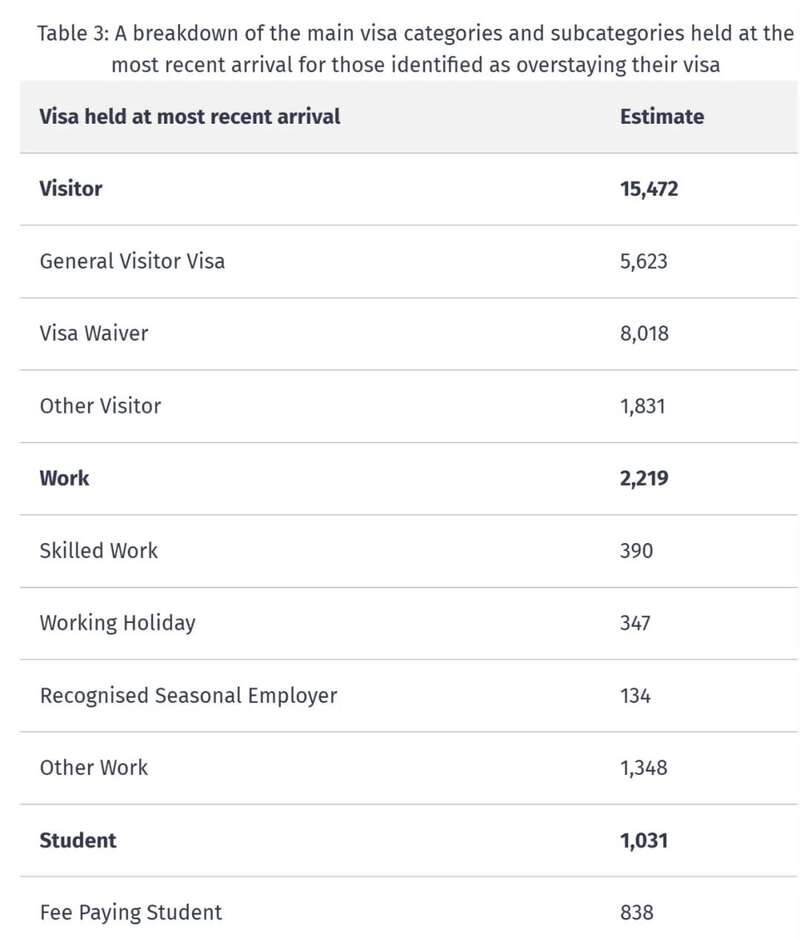
Task: Select the 'General Visitor Visa' row label
Action: tap(132, 261)
